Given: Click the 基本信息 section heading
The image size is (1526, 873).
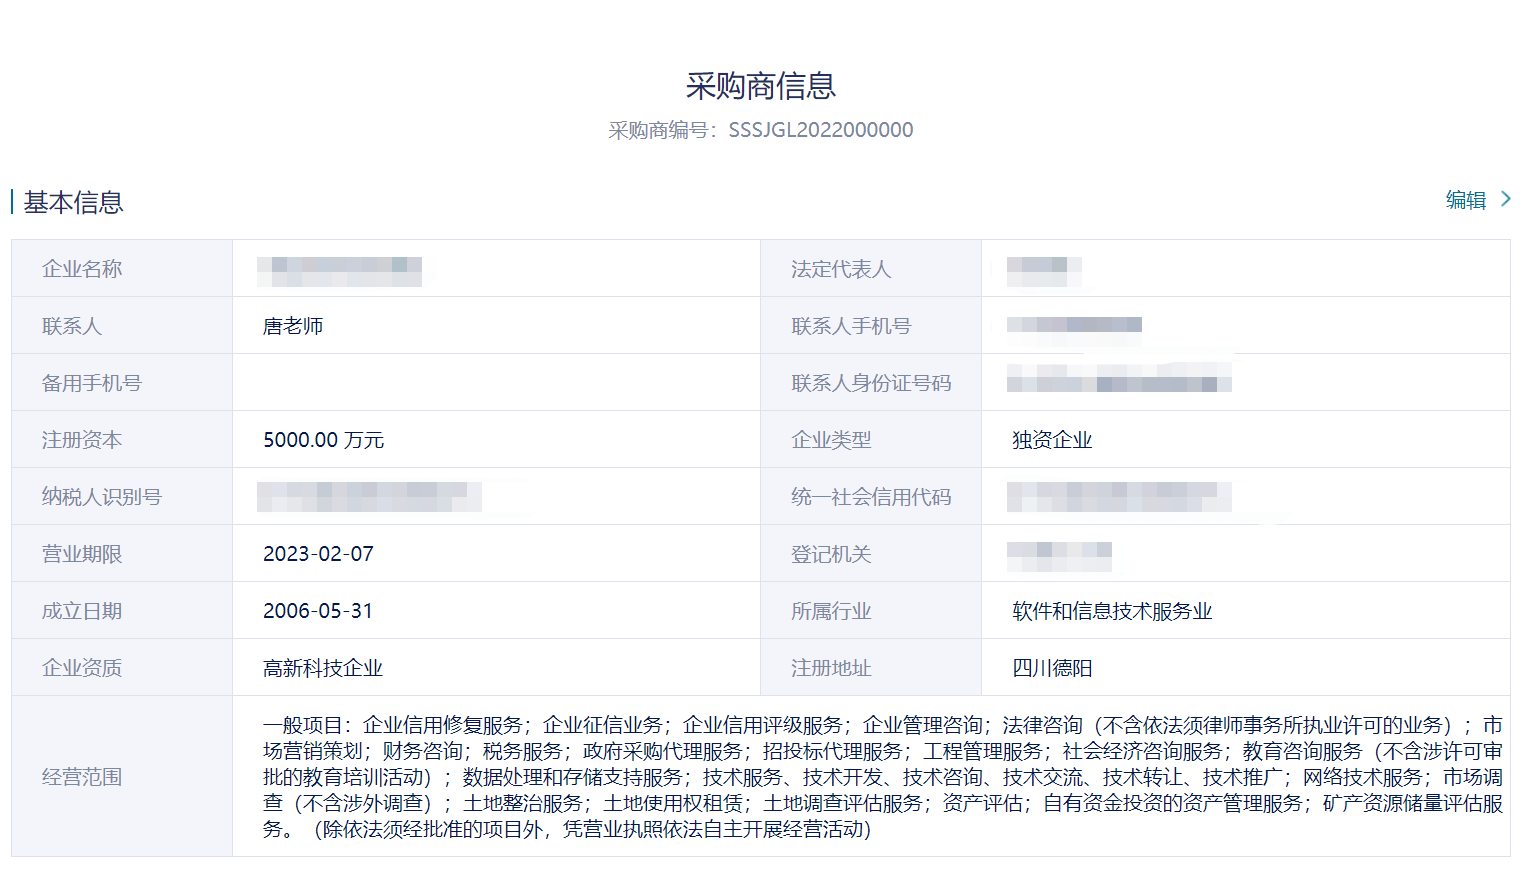Looking at the screenshot, I should pos(73,203).
